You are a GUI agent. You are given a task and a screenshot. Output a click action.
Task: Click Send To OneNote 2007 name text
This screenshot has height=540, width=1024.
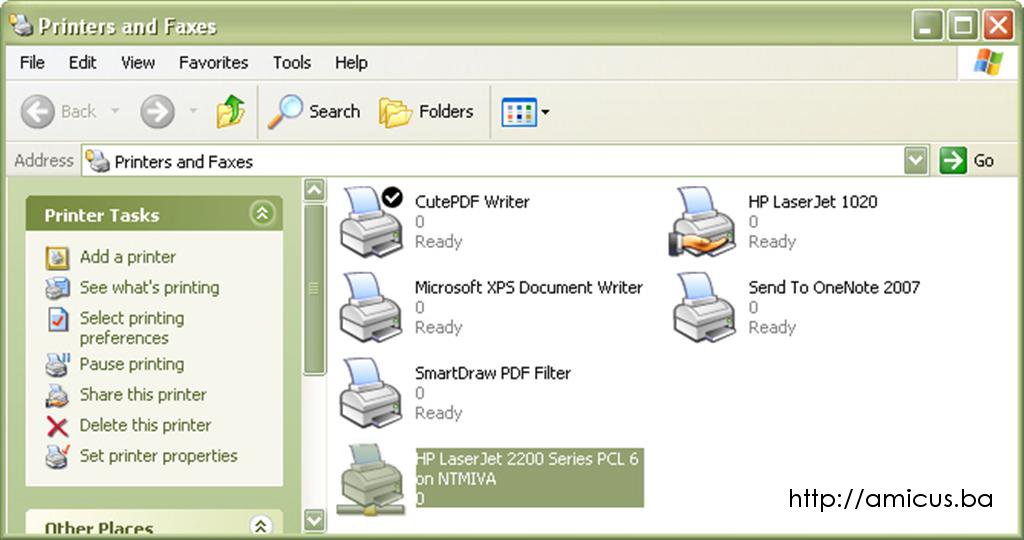834,288
